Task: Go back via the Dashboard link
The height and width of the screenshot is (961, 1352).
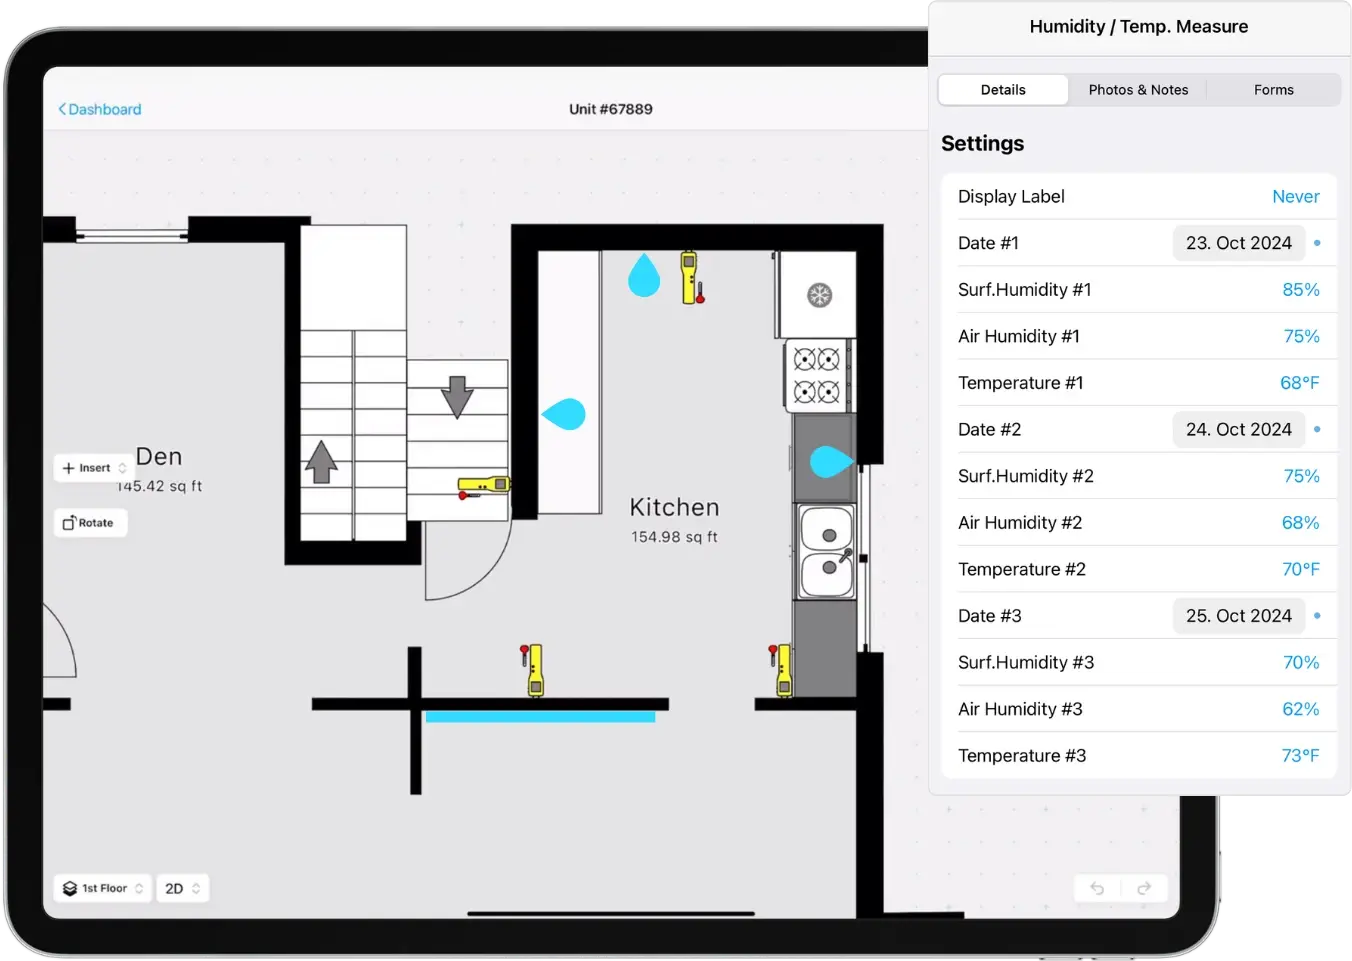Action: pyautogui.click(x=99, y=108)
